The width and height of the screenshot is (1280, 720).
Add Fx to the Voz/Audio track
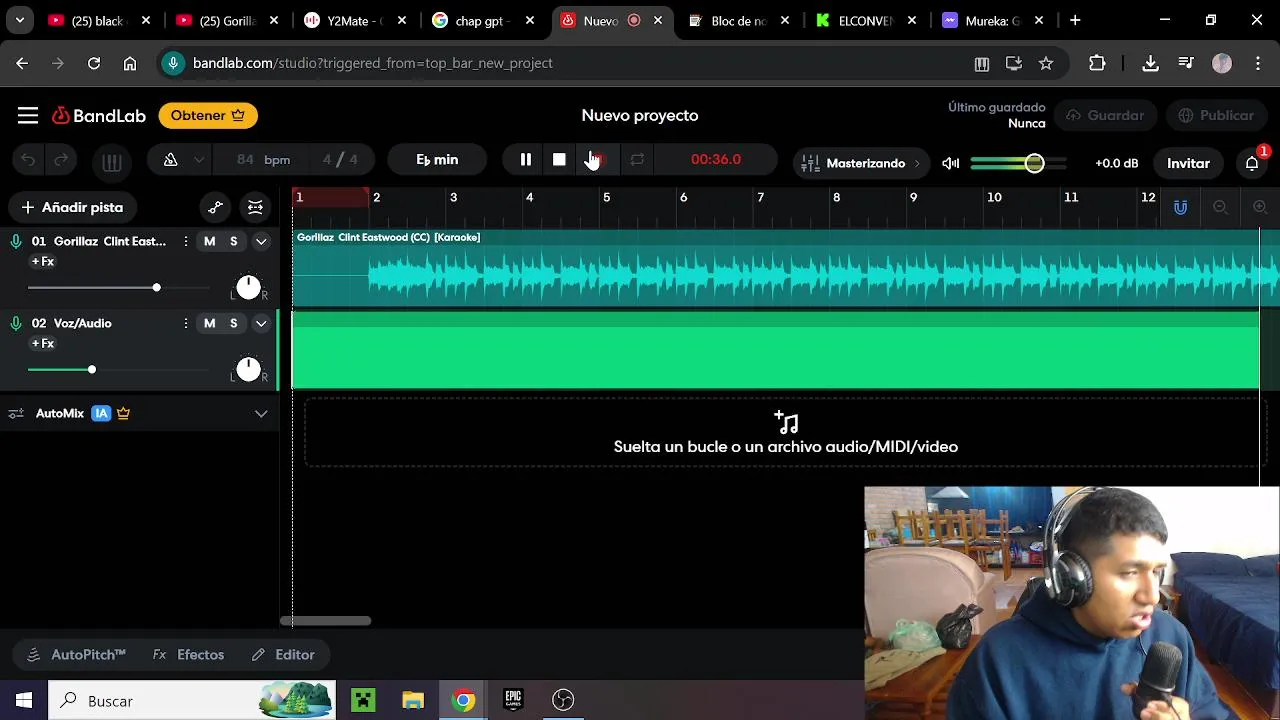43,344
